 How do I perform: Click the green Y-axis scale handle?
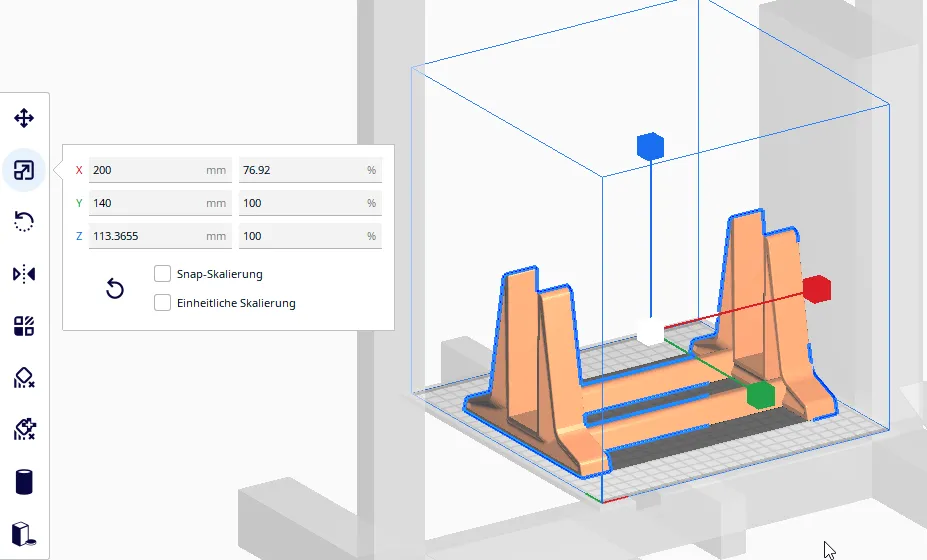760,395
